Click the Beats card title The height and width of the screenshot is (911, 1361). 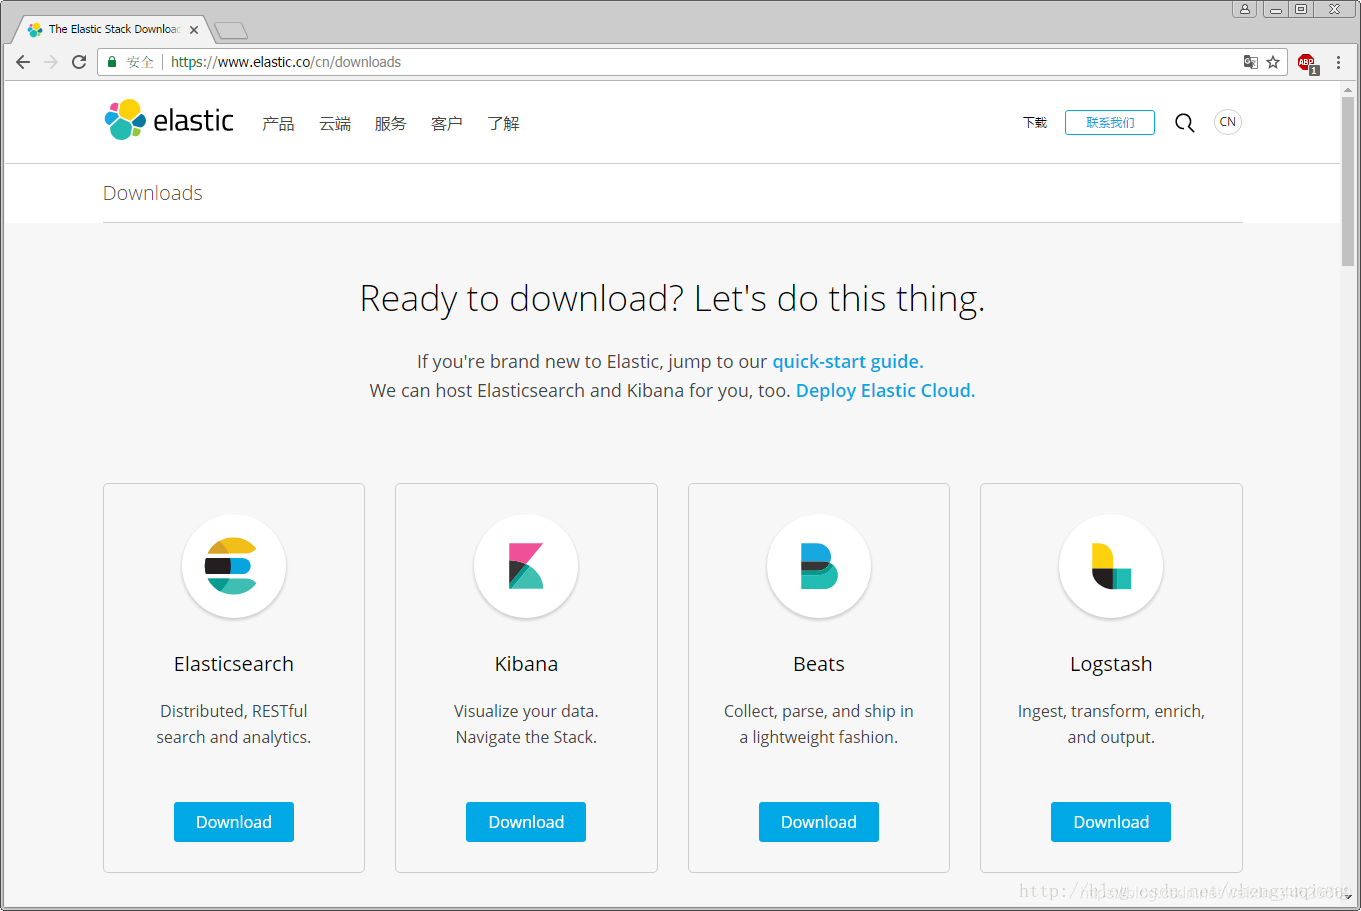click(819, 664)
